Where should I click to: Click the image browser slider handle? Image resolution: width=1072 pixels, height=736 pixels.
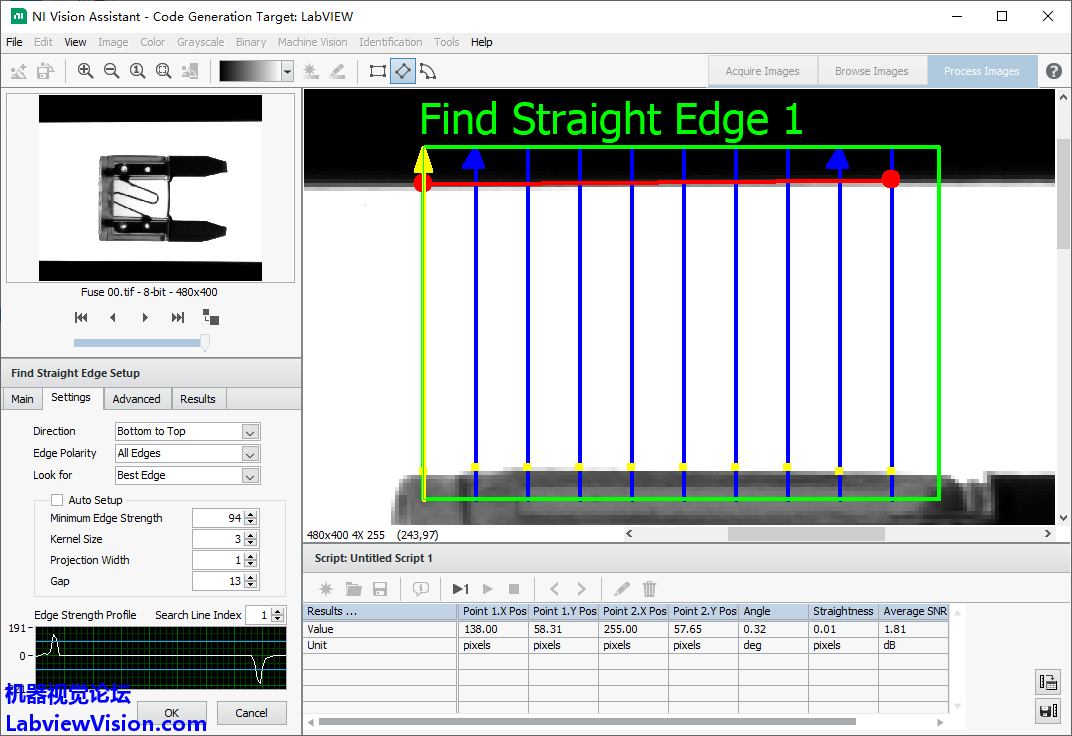(x=205, y=342)
